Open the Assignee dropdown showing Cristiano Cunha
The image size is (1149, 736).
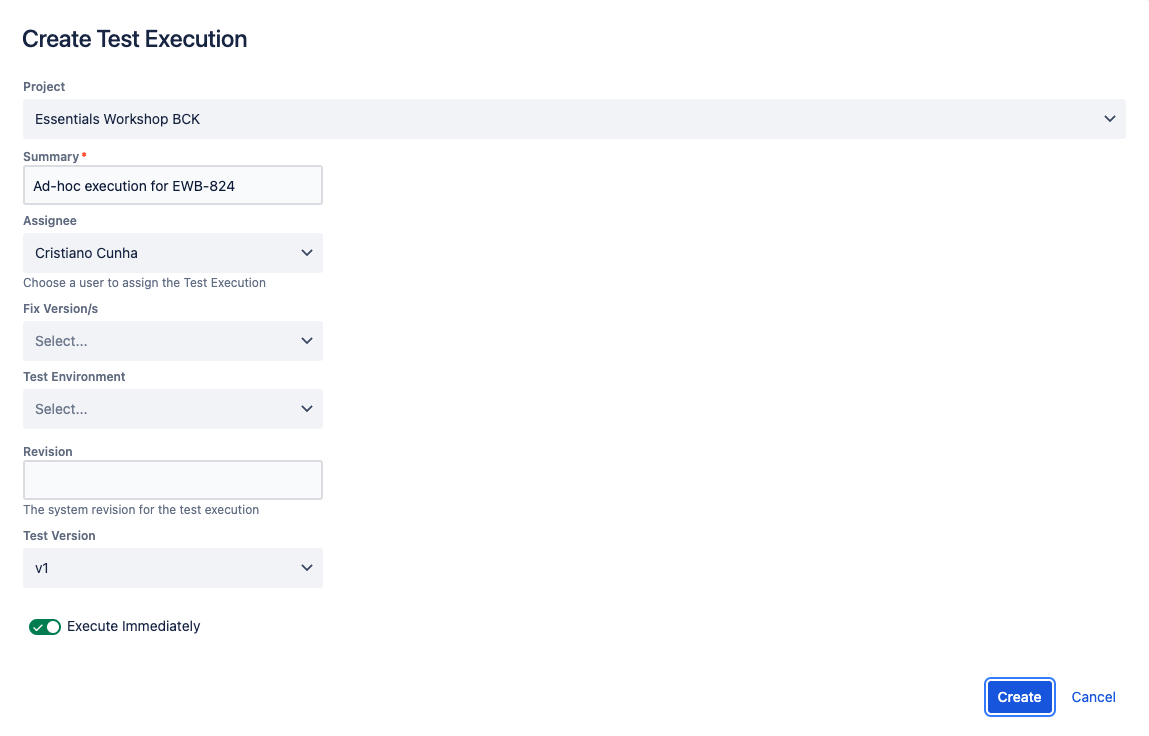[173, 253]
